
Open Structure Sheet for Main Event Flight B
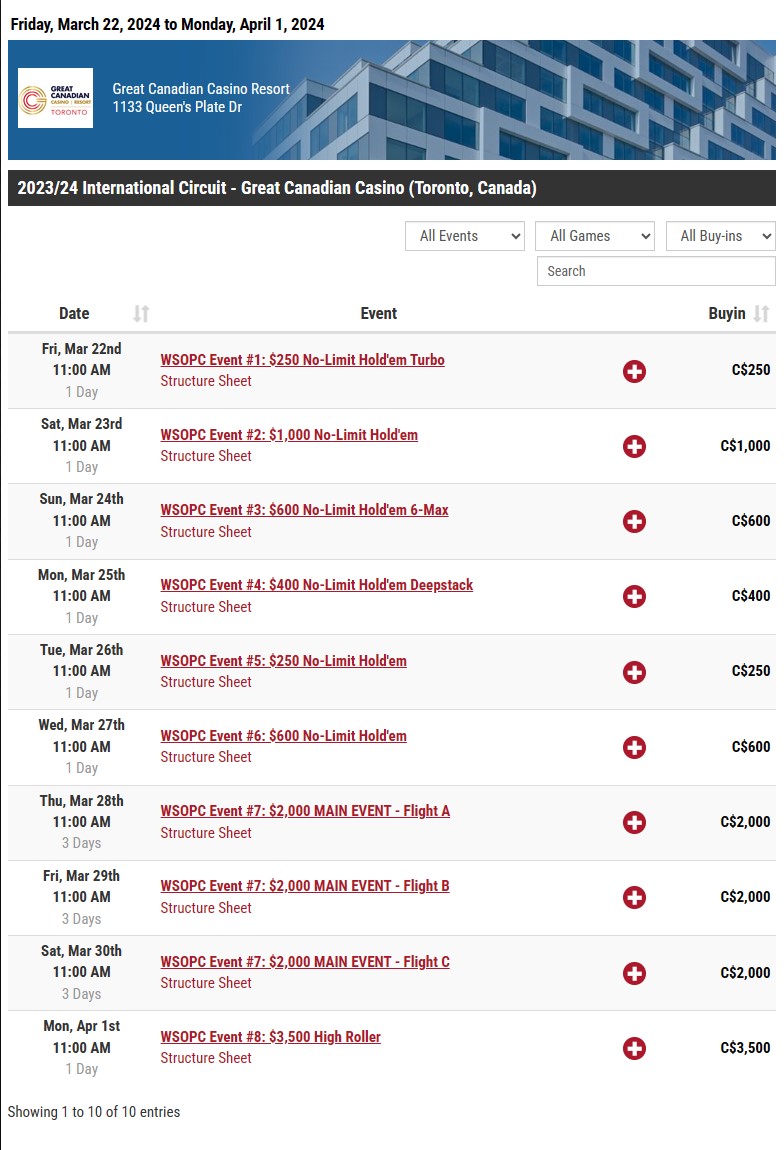(x=206, y=908)
